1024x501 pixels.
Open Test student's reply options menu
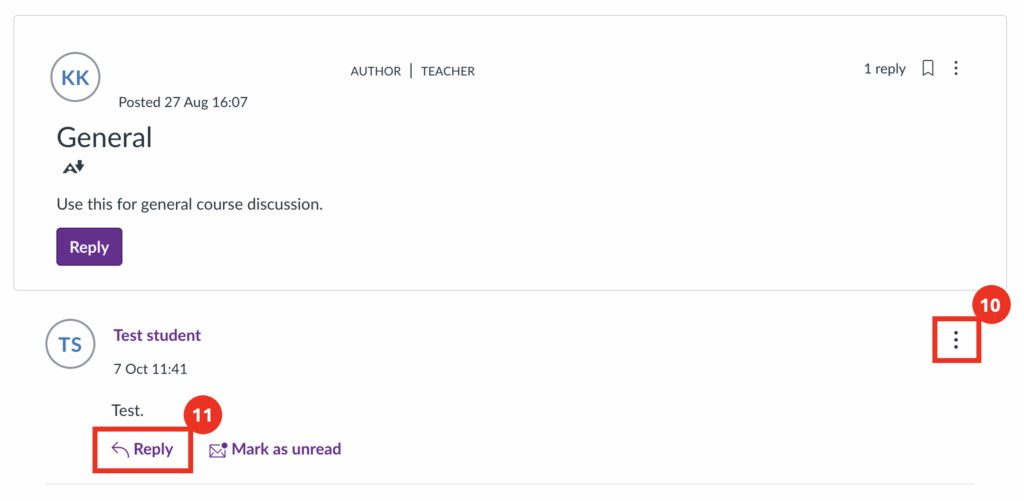[956, 341]
